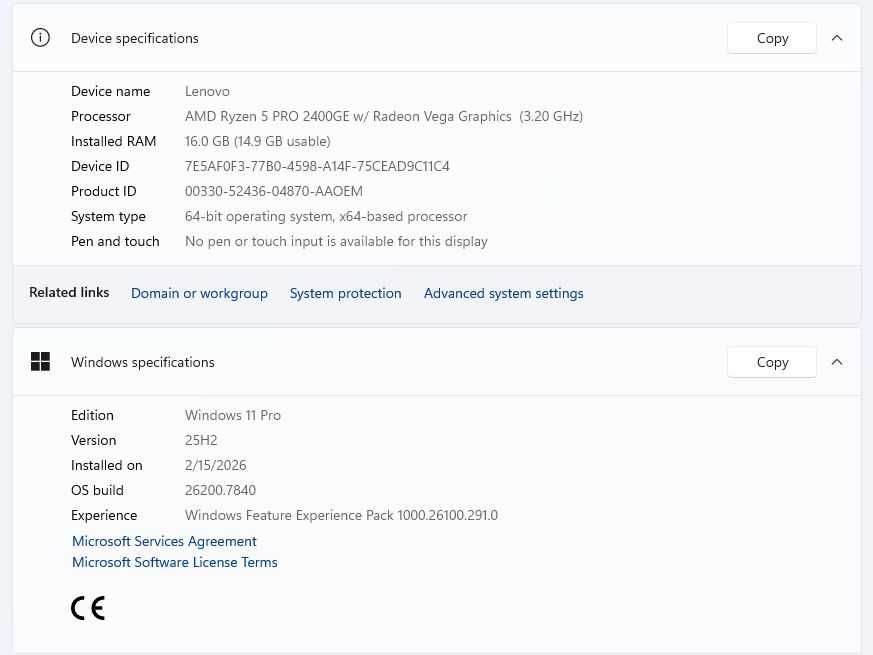Open the Microsoft Services Agreement link

point(164,541)
